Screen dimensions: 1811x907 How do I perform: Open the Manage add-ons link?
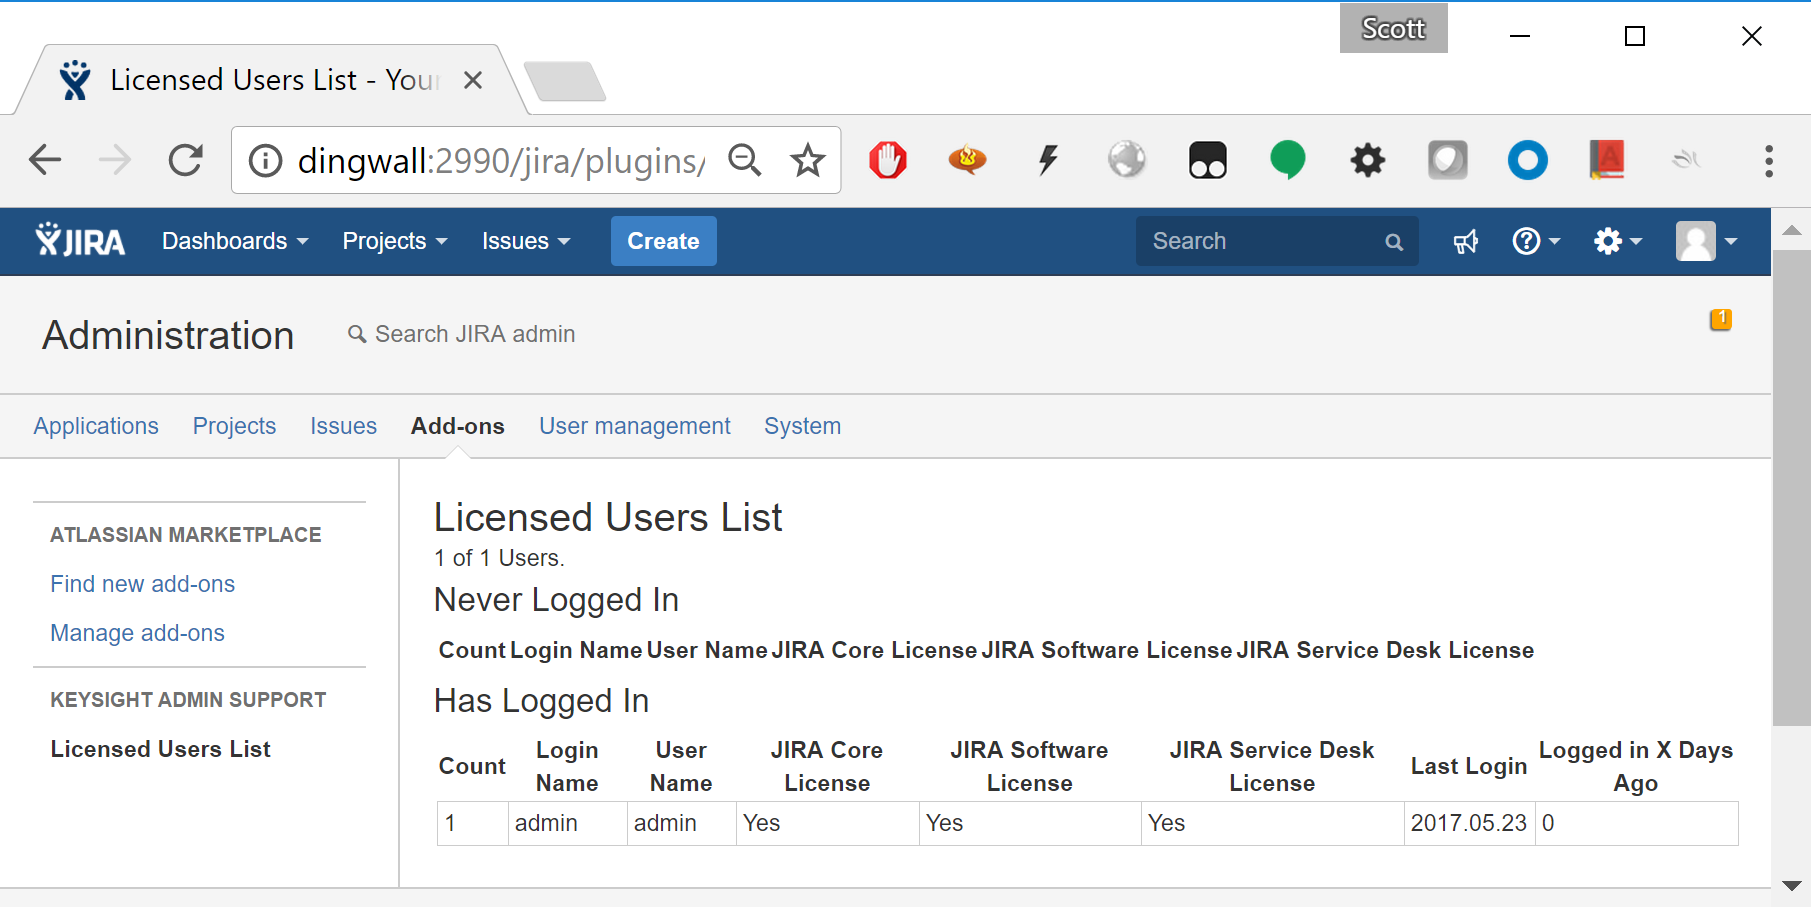(138, 633)
